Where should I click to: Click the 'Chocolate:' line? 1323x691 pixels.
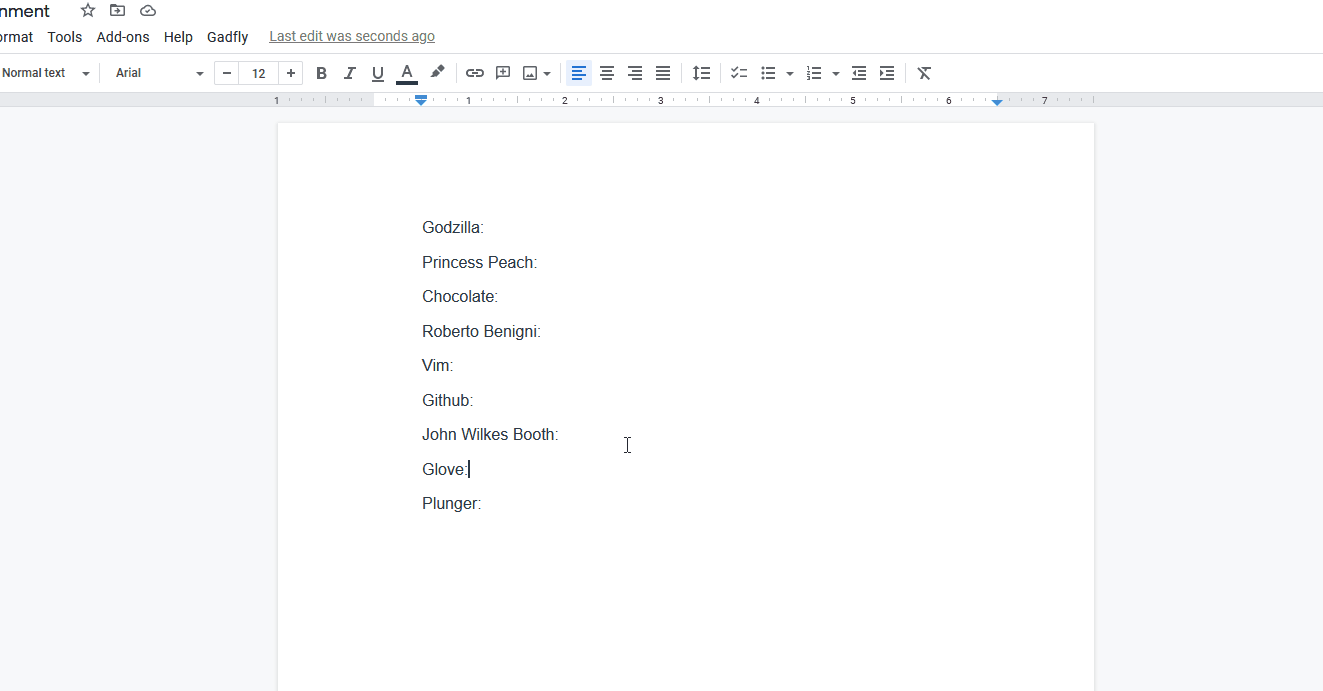pos(460,297)
